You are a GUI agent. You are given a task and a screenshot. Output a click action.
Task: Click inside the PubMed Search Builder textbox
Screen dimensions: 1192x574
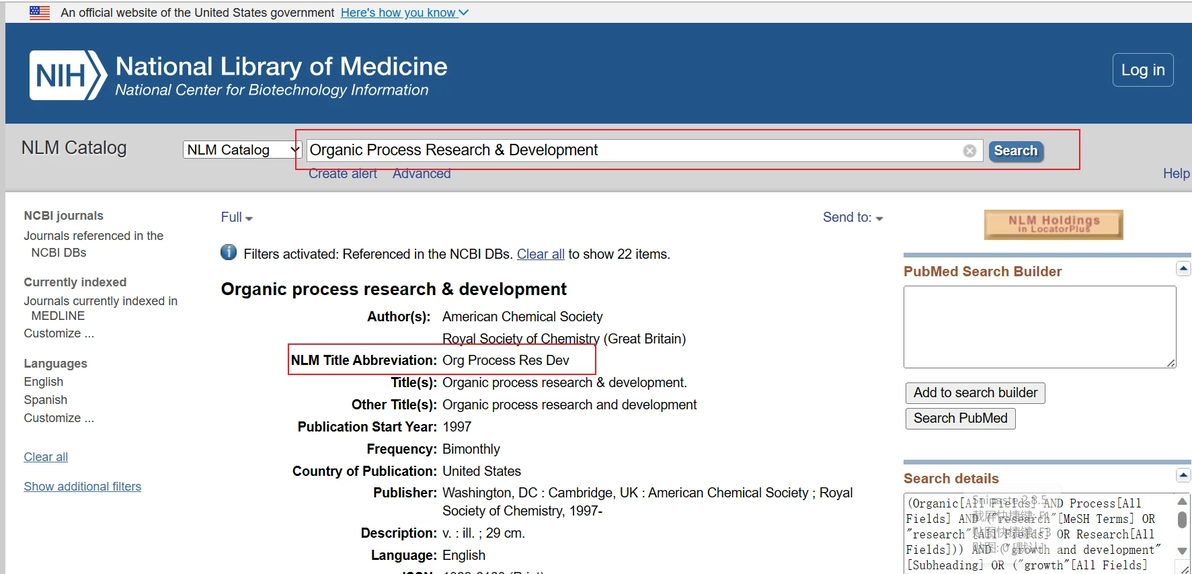tap(1039, 326)
